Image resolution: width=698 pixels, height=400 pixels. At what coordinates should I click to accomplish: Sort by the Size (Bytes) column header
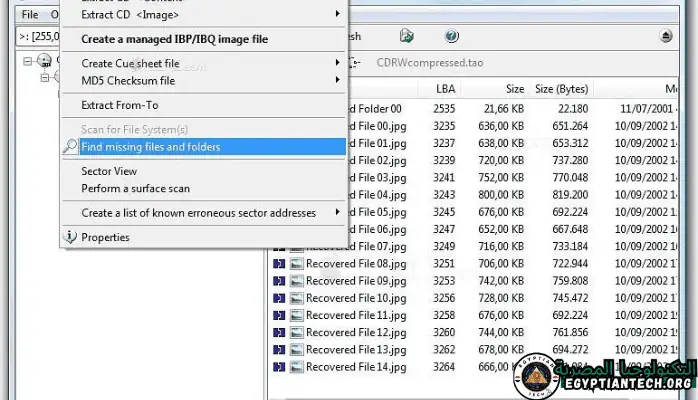point(561,88)
